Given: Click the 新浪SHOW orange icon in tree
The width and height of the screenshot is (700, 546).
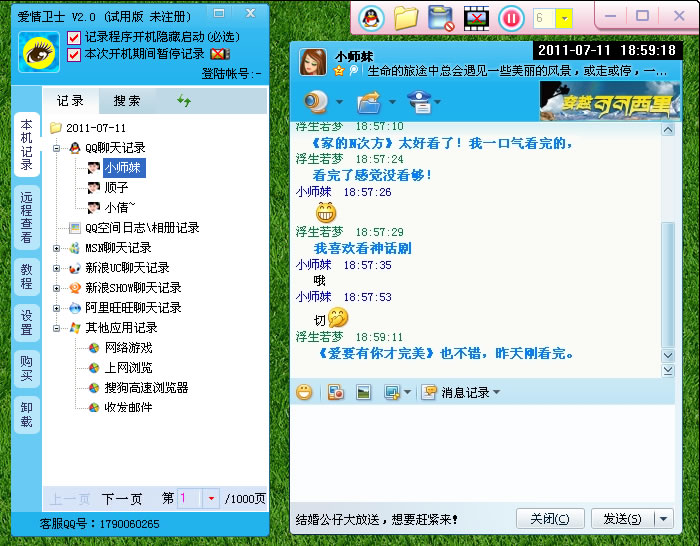Looking at the screenshot, I should [75, 288].
